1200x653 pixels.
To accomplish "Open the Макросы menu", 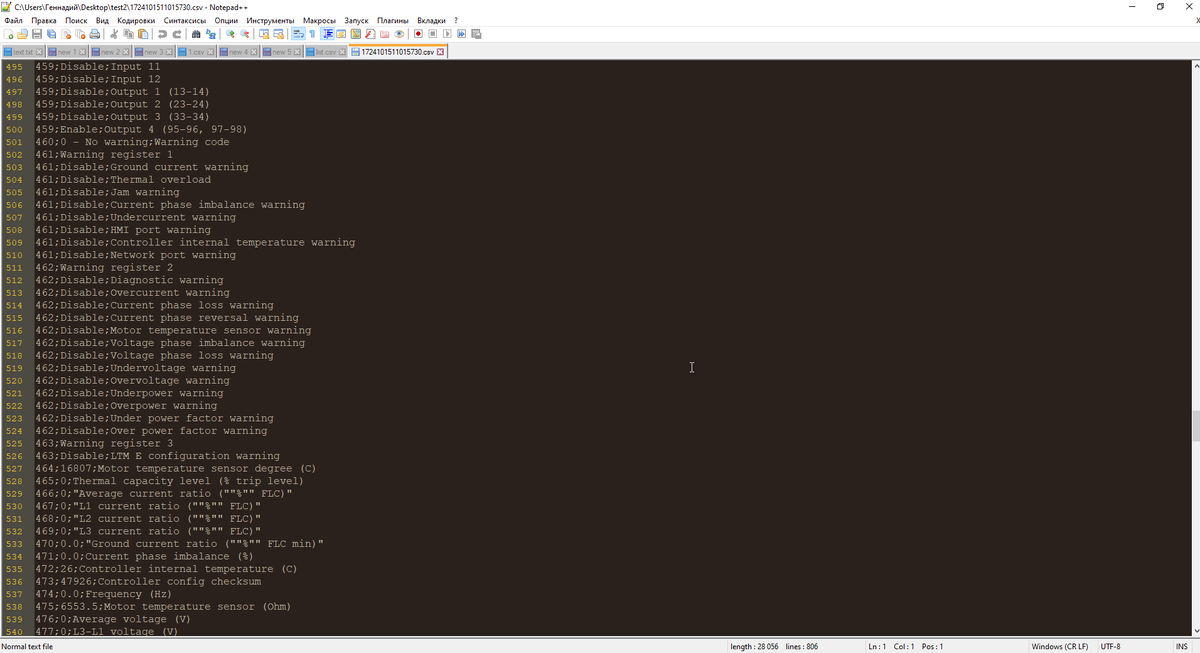I will coord(320,20).
